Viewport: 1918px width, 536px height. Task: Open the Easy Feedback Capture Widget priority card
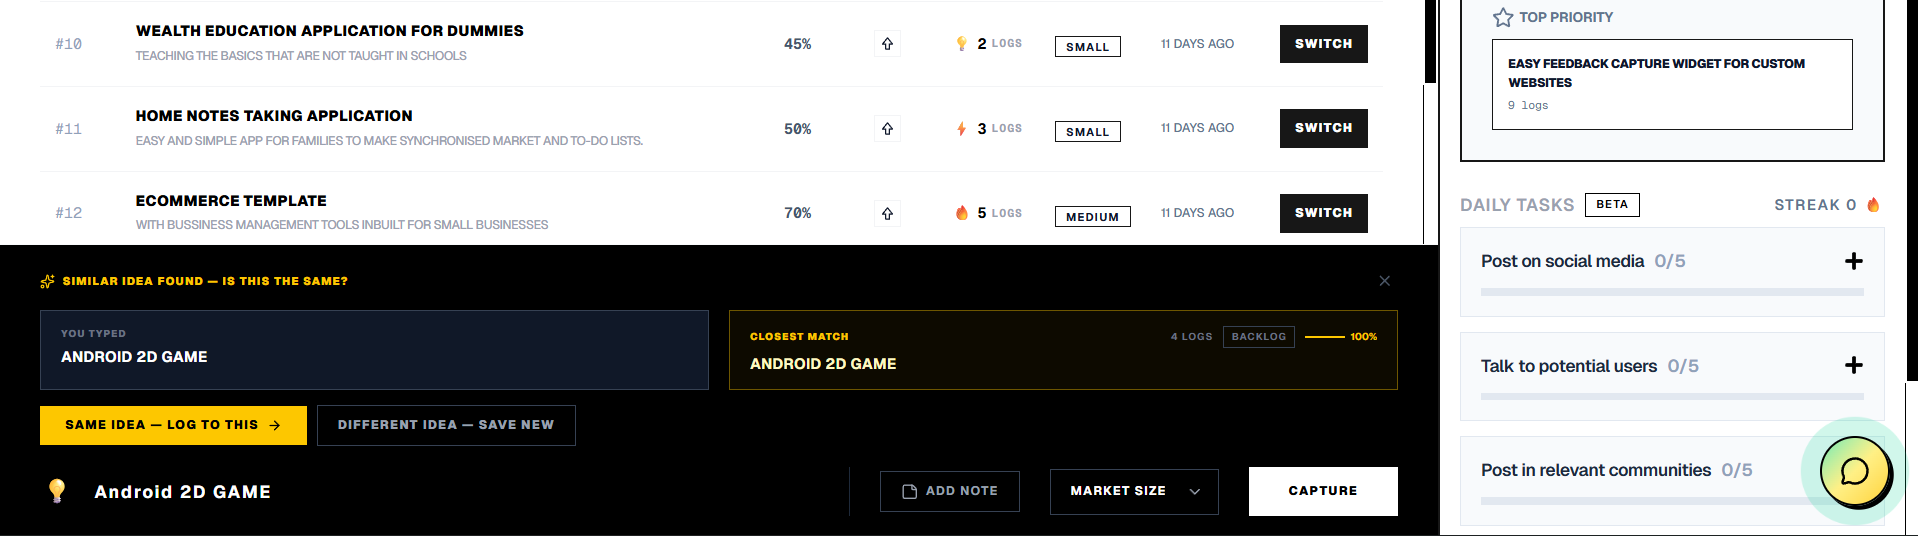tap(1671, 84)
